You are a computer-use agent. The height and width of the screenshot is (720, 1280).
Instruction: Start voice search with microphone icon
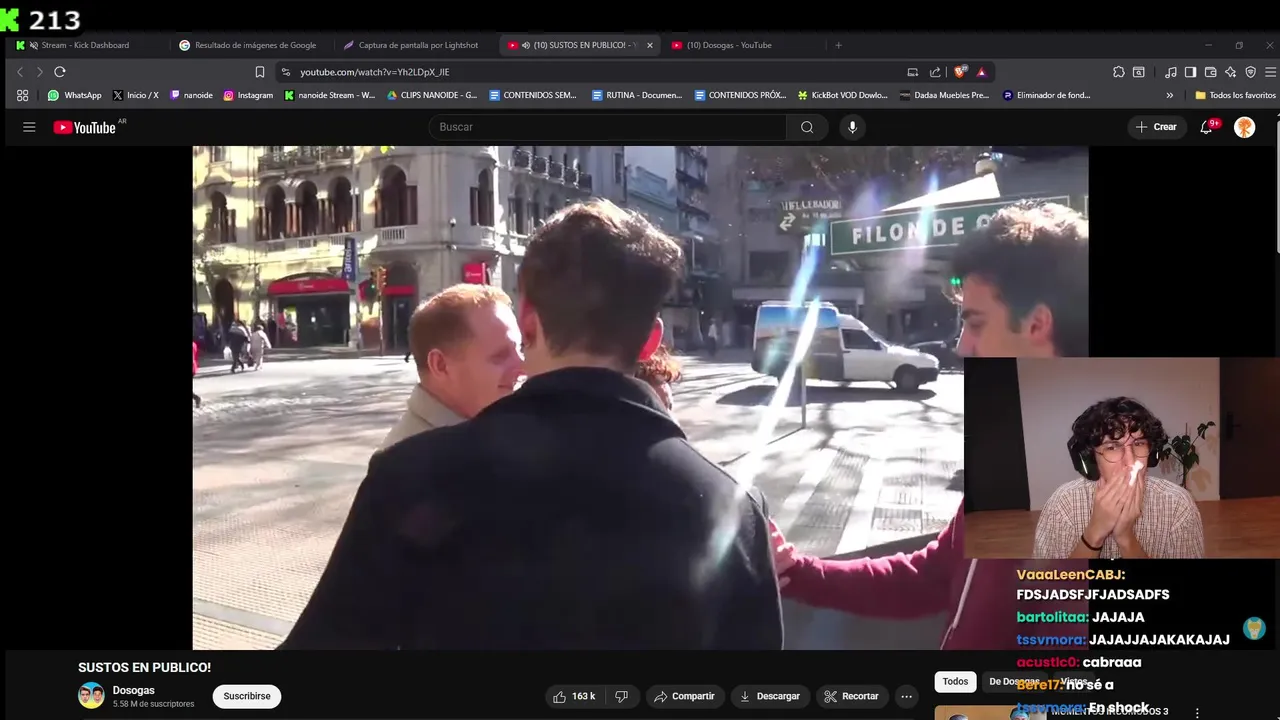click(x=852, y=127)
